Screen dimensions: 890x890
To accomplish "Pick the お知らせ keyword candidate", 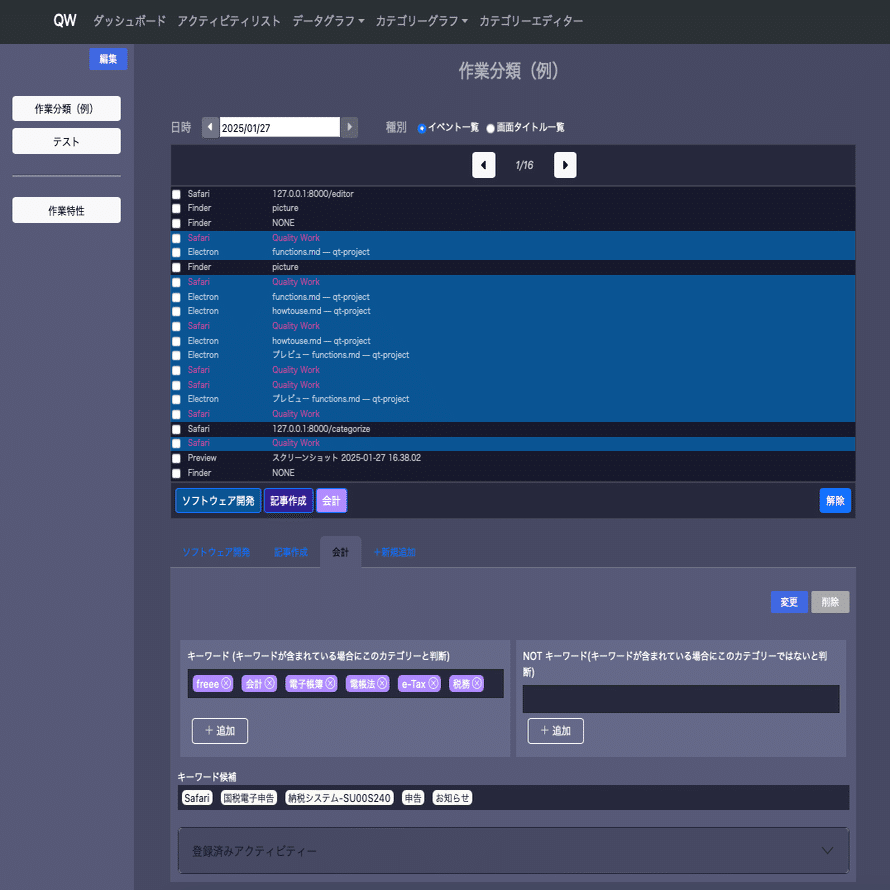I will 452,797.
